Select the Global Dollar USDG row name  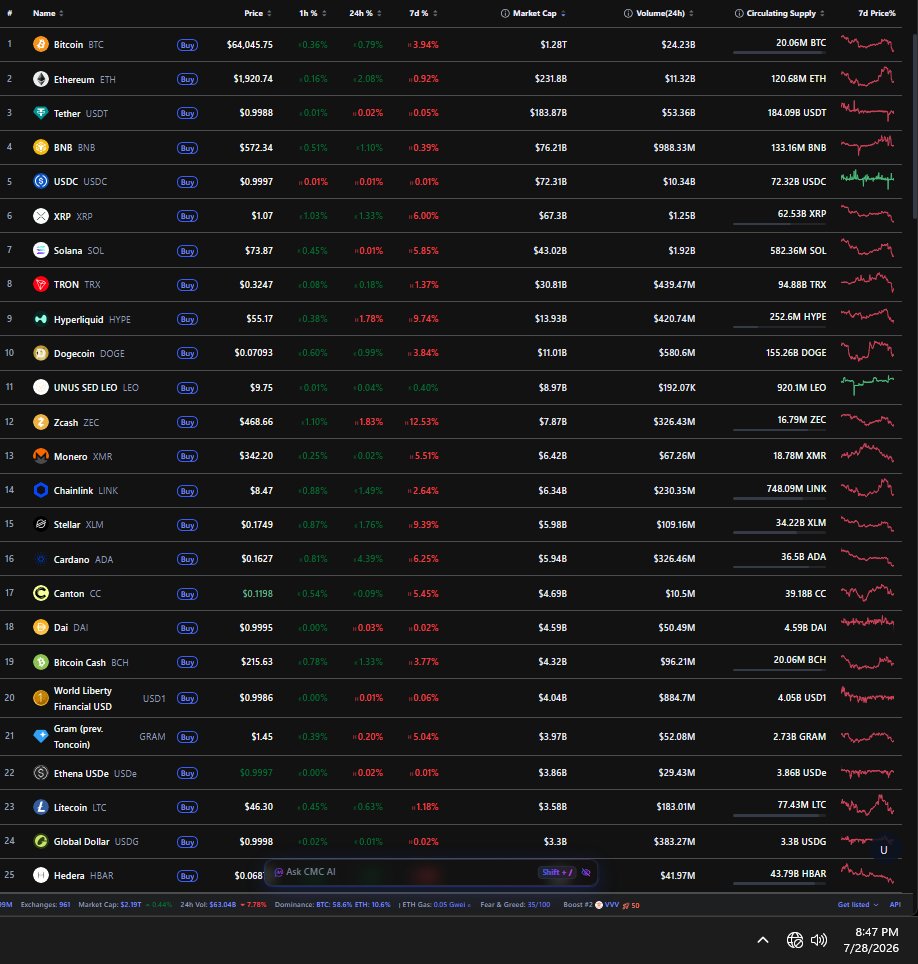(96, 842)
